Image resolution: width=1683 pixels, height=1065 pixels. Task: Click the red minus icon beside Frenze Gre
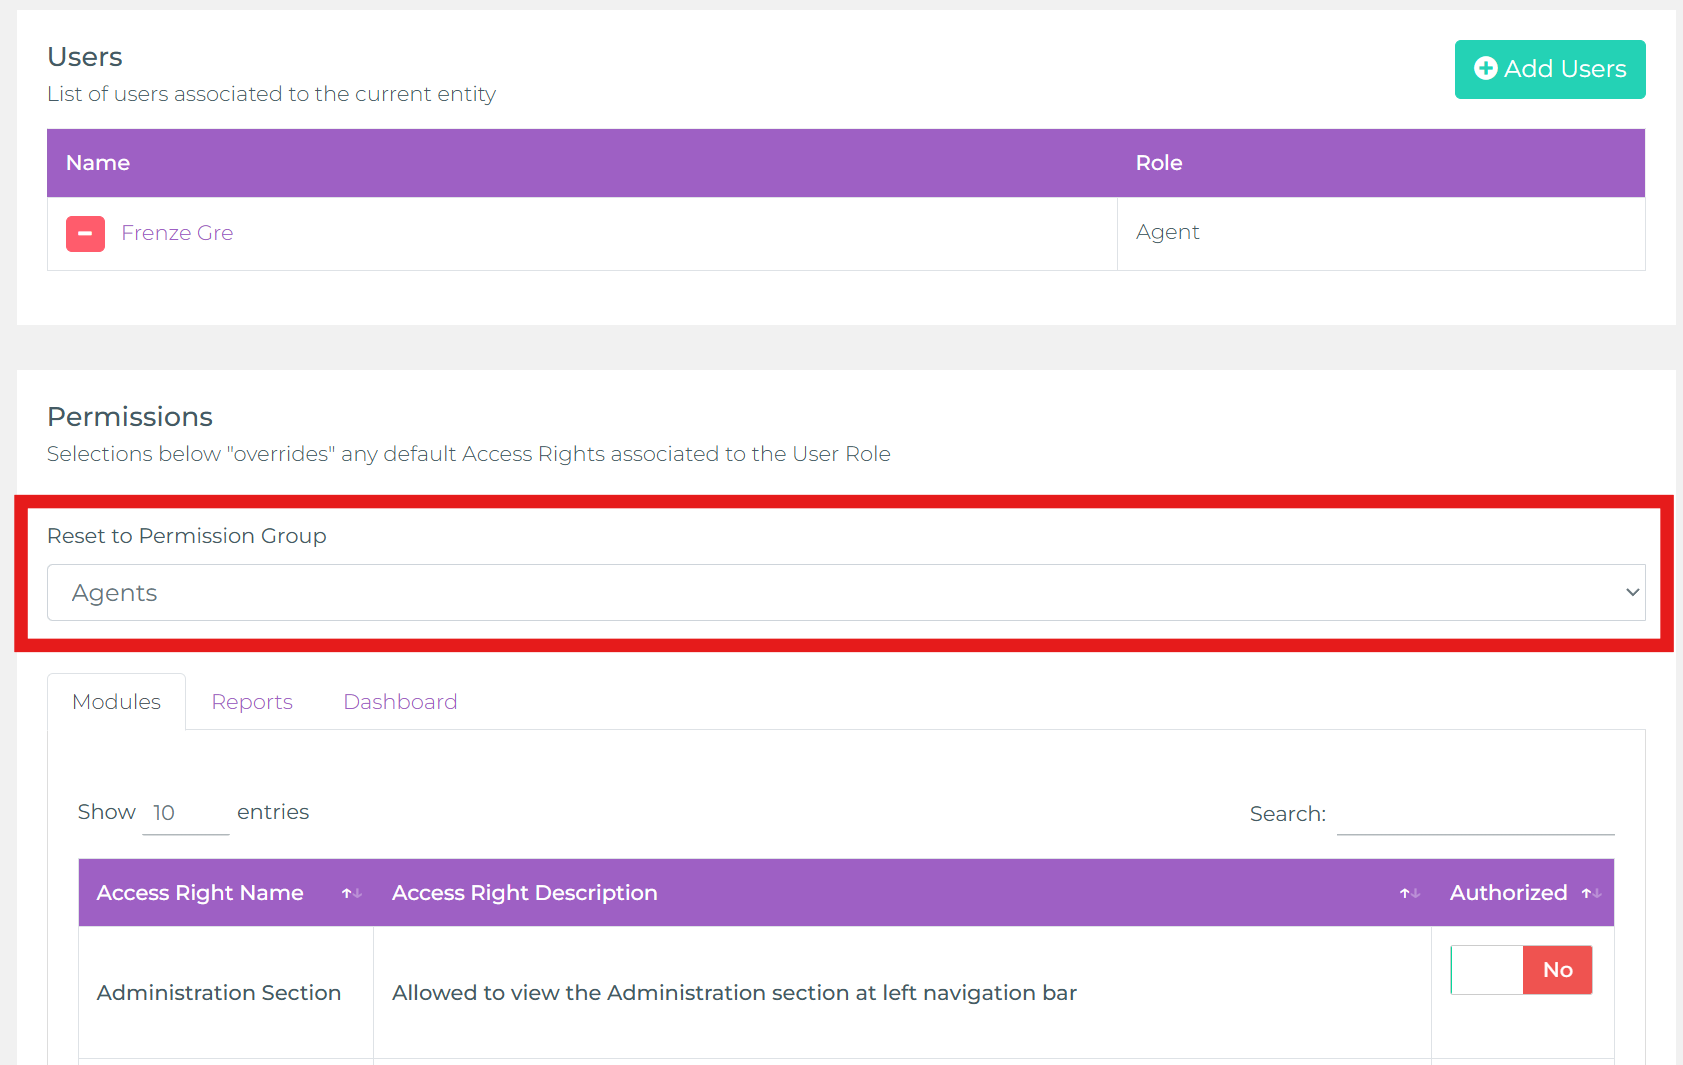pyautogui.click(x=85, y=234)
